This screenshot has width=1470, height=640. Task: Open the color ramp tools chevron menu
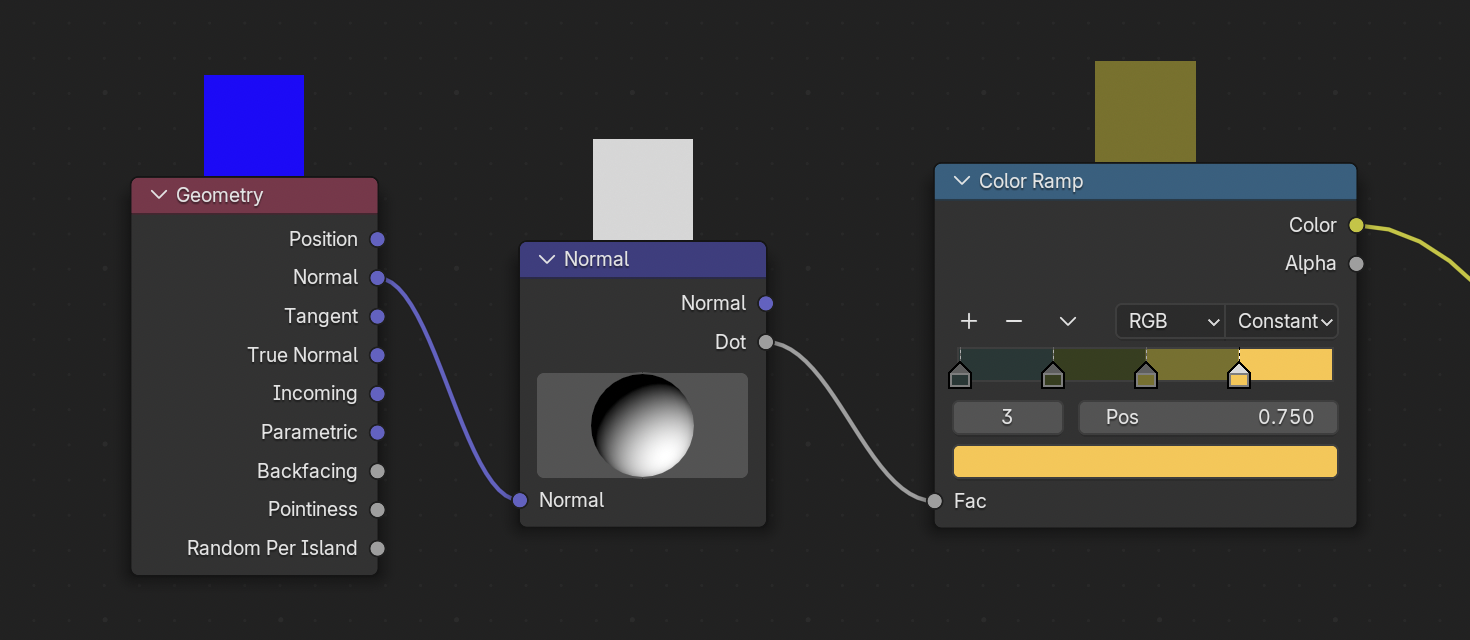click(x=1067, y=321)
